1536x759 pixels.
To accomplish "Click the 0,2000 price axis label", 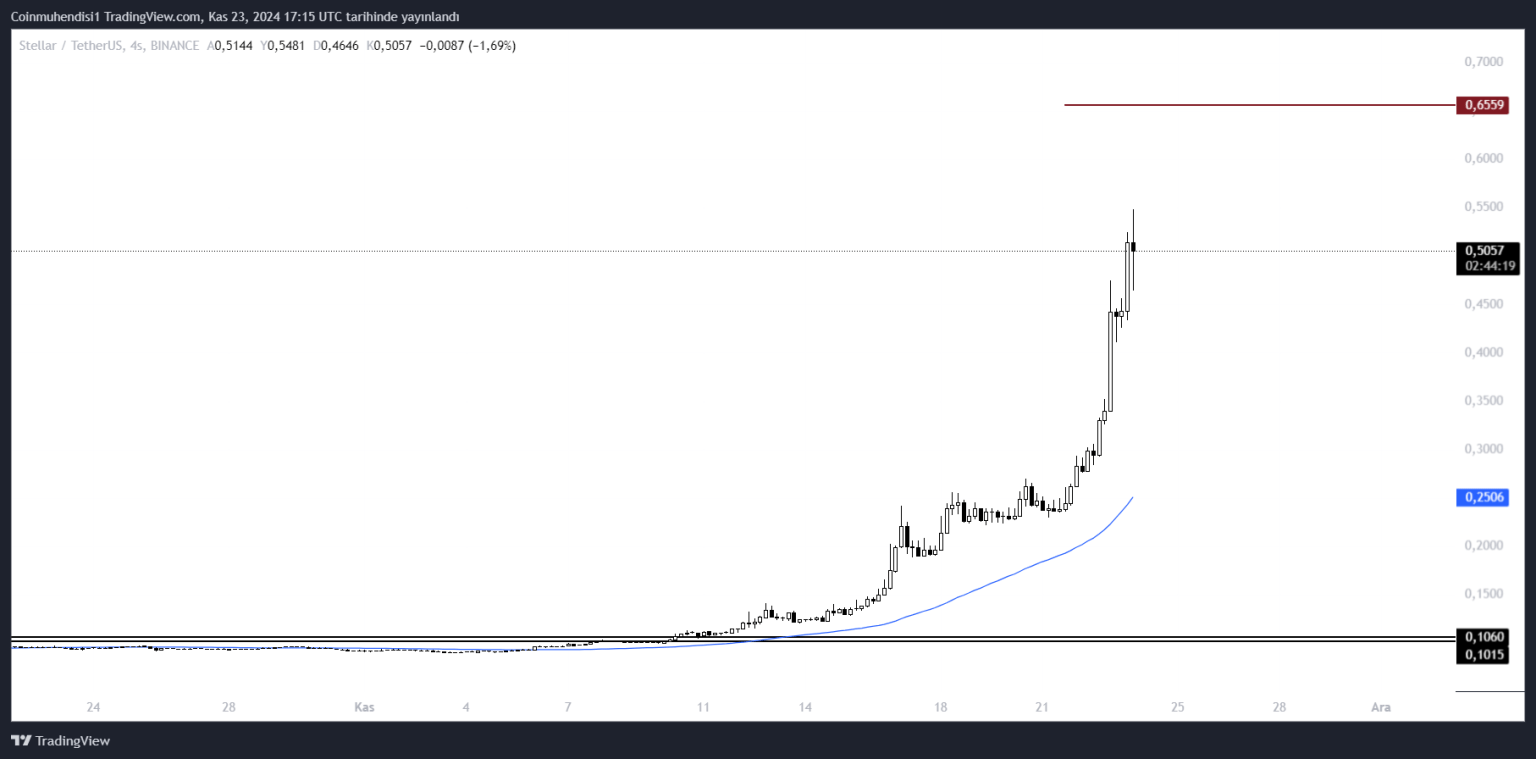I will tap(1483, 546).
